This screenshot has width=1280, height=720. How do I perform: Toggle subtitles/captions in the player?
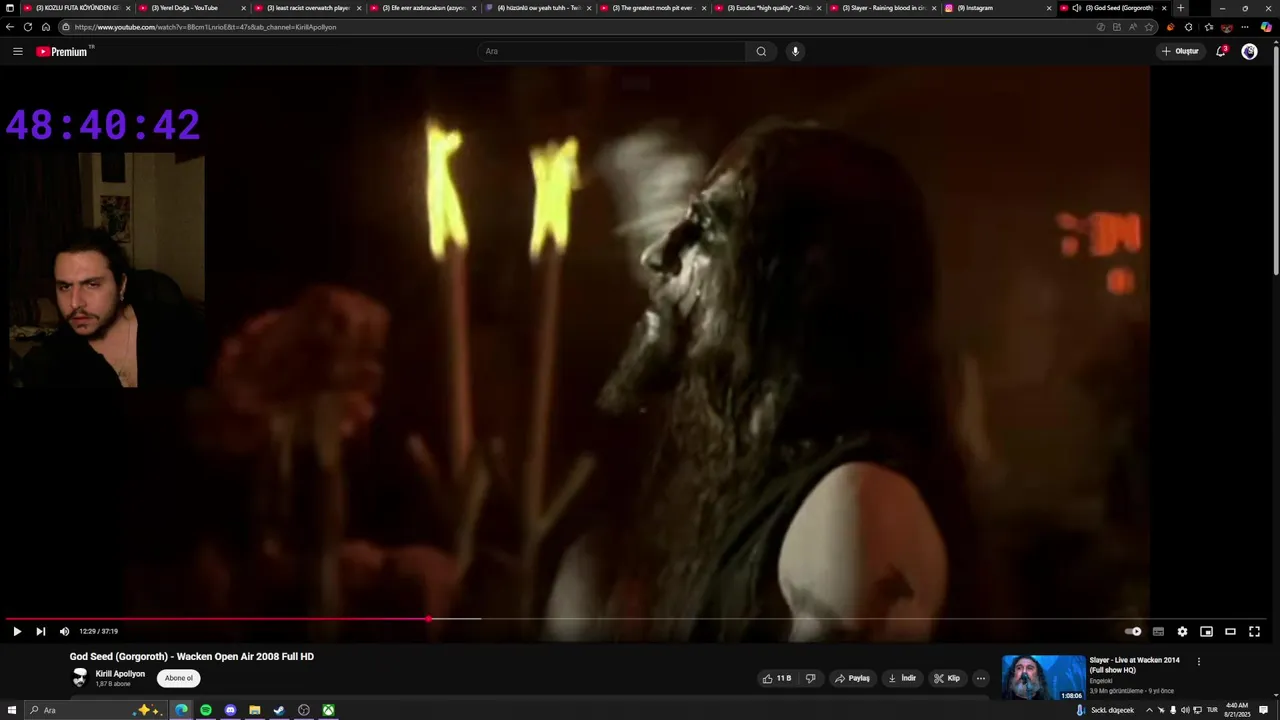tap(1158, 631)
